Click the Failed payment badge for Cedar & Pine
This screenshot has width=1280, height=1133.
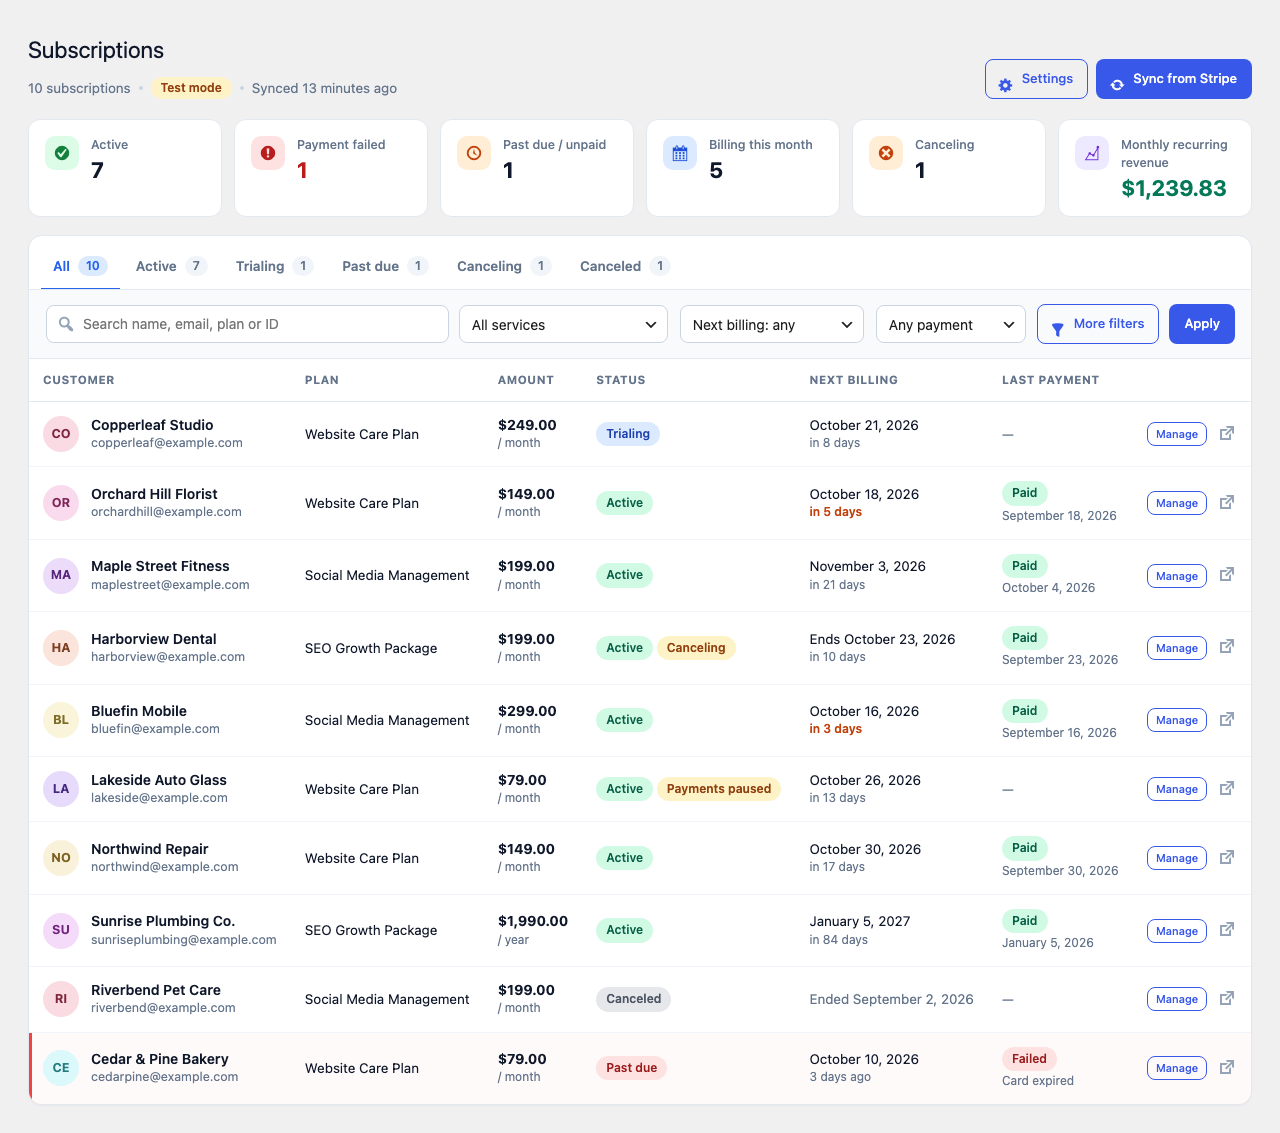1029,1059
